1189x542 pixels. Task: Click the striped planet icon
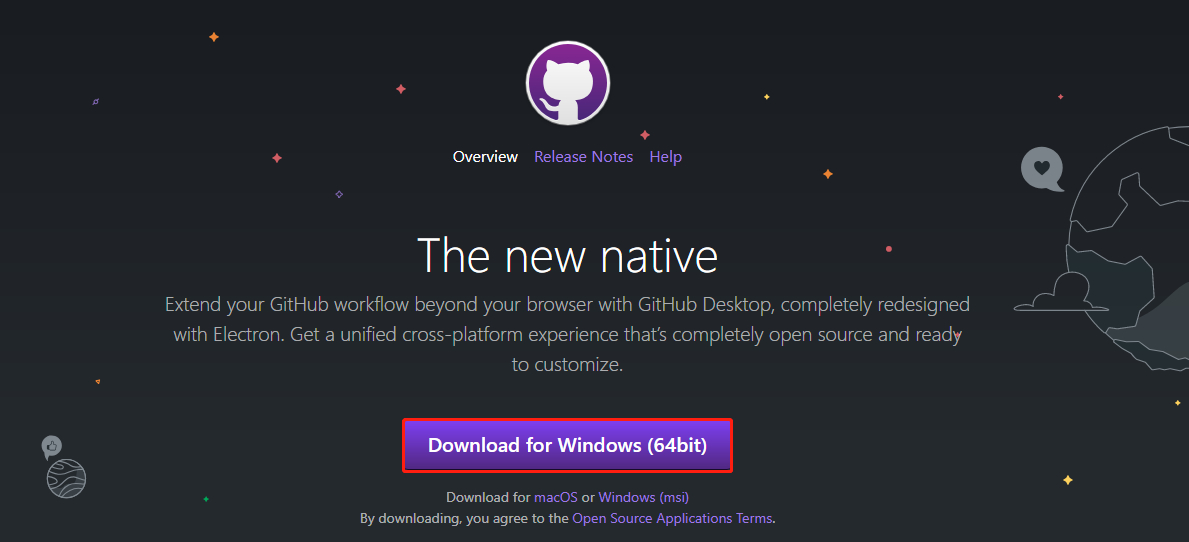tap(67, 478)
